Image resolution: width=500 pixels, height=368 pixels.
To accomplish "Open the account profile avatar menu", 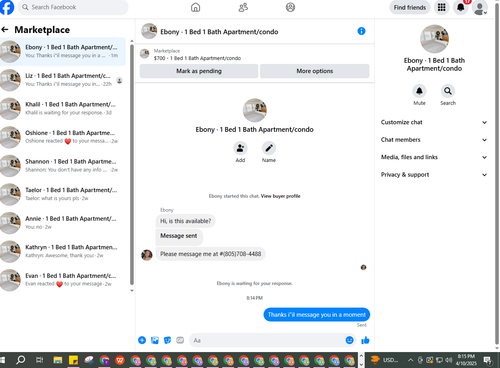I will [x=480, y=8].
